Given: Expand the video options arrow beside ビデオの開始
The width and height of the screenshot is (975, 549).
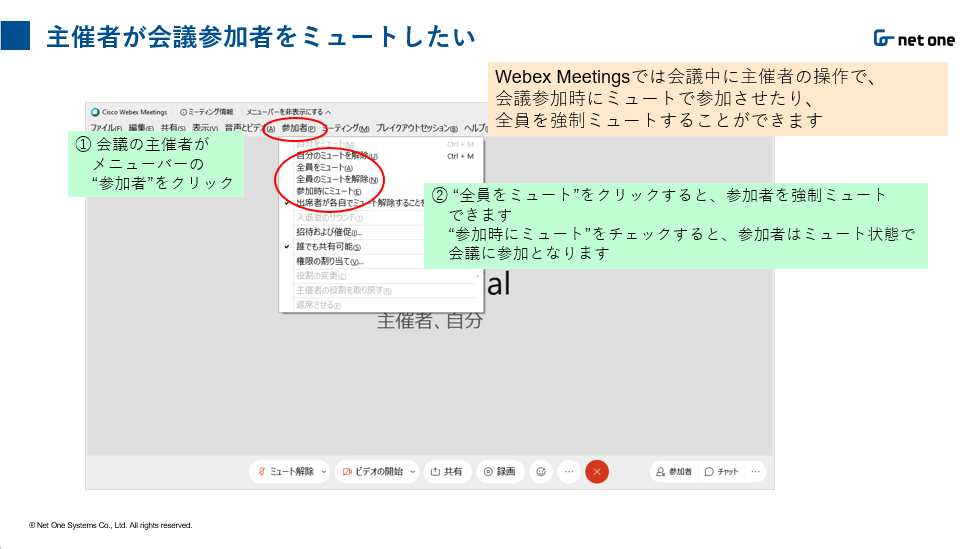Looking at the screenshot, I should [413, 472].
